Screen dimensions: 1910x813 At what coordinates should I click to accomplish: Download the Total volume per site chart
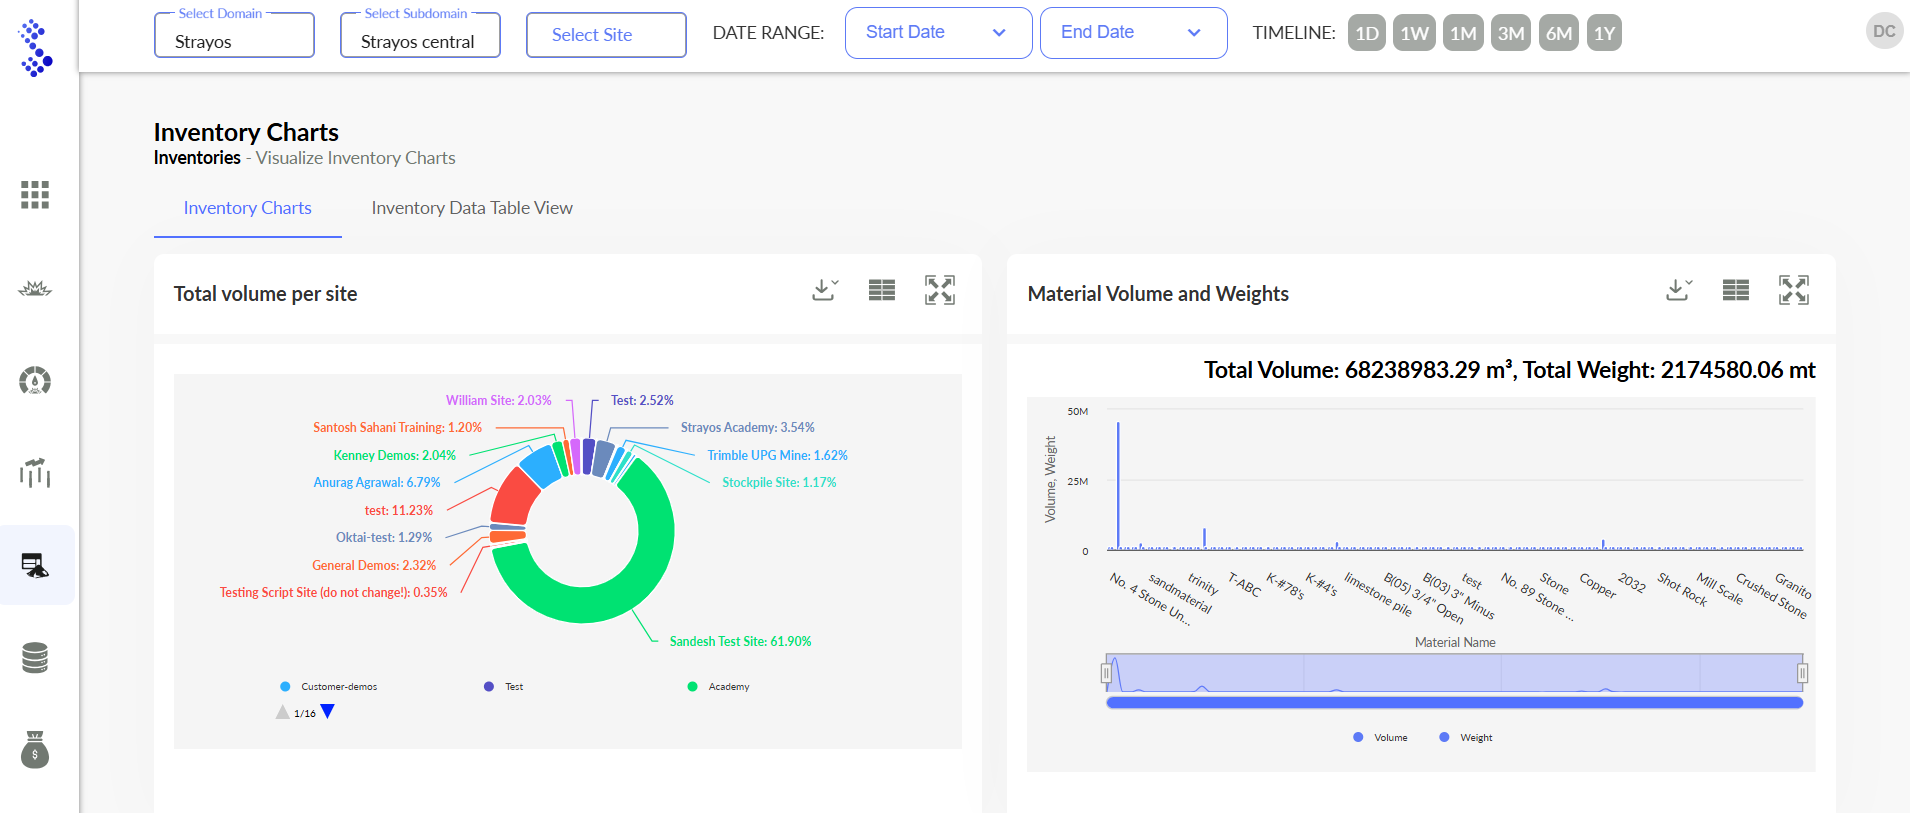click(x=825, y=290)
